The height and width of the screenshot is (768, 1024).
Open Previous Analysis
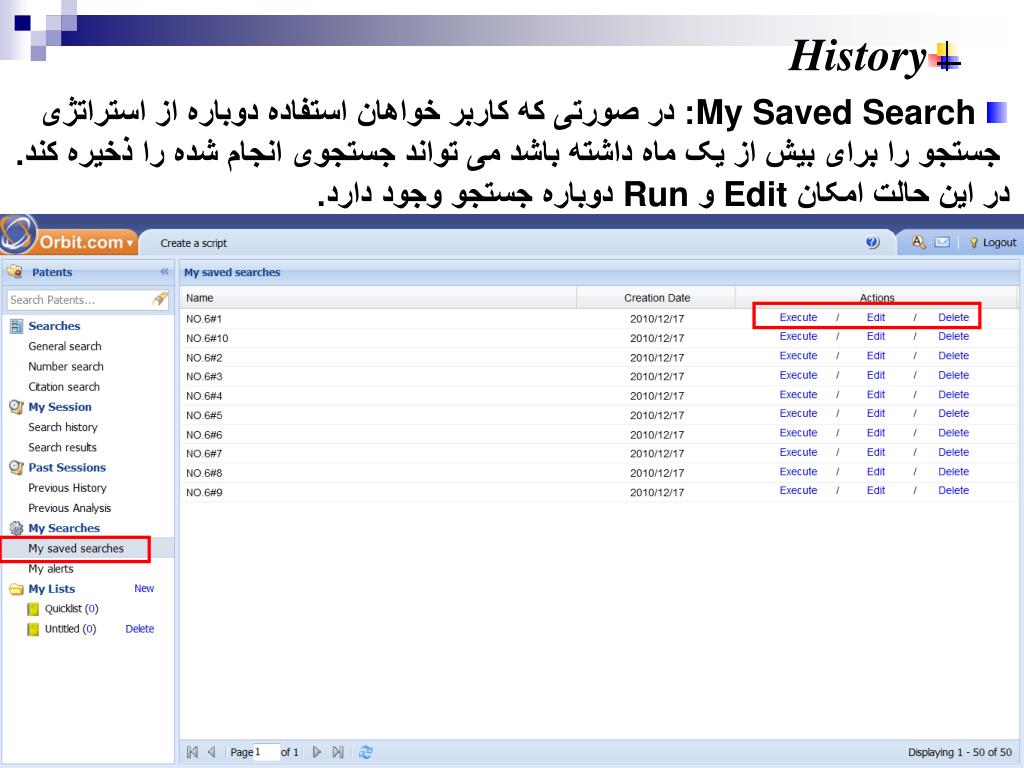click(69, 508)
